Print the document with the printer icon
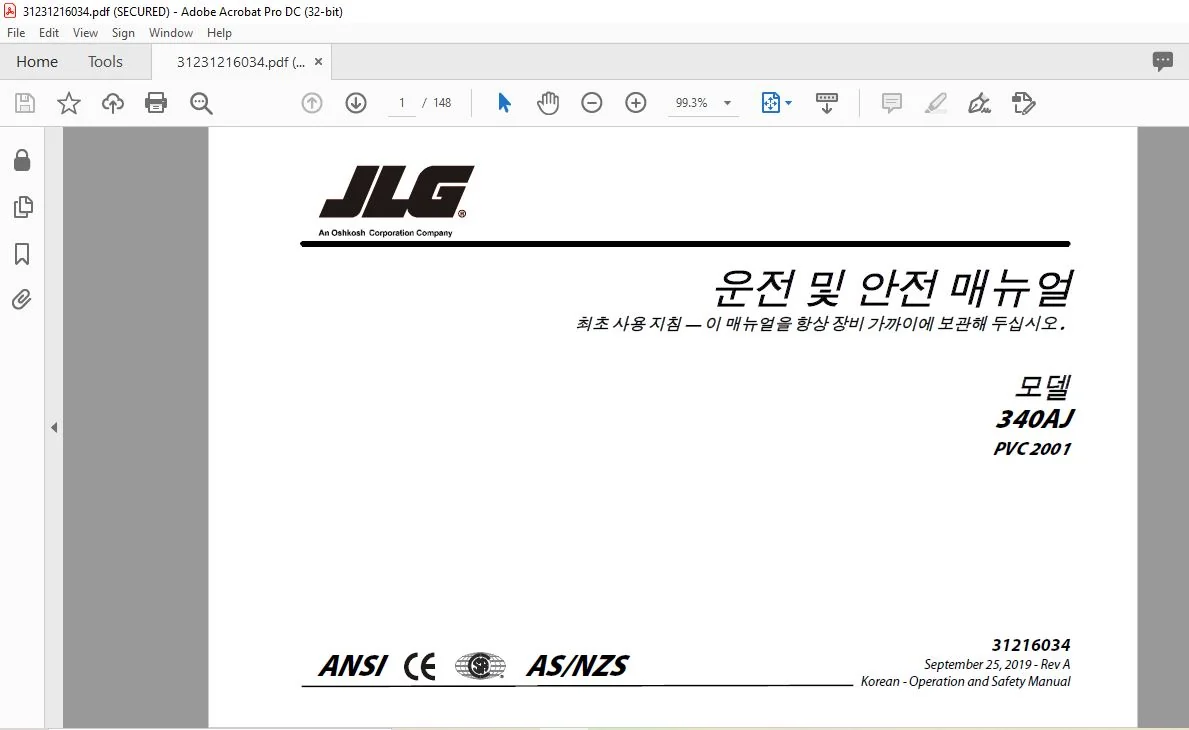This screenshot has width=1189, height=730. point(156,103)
